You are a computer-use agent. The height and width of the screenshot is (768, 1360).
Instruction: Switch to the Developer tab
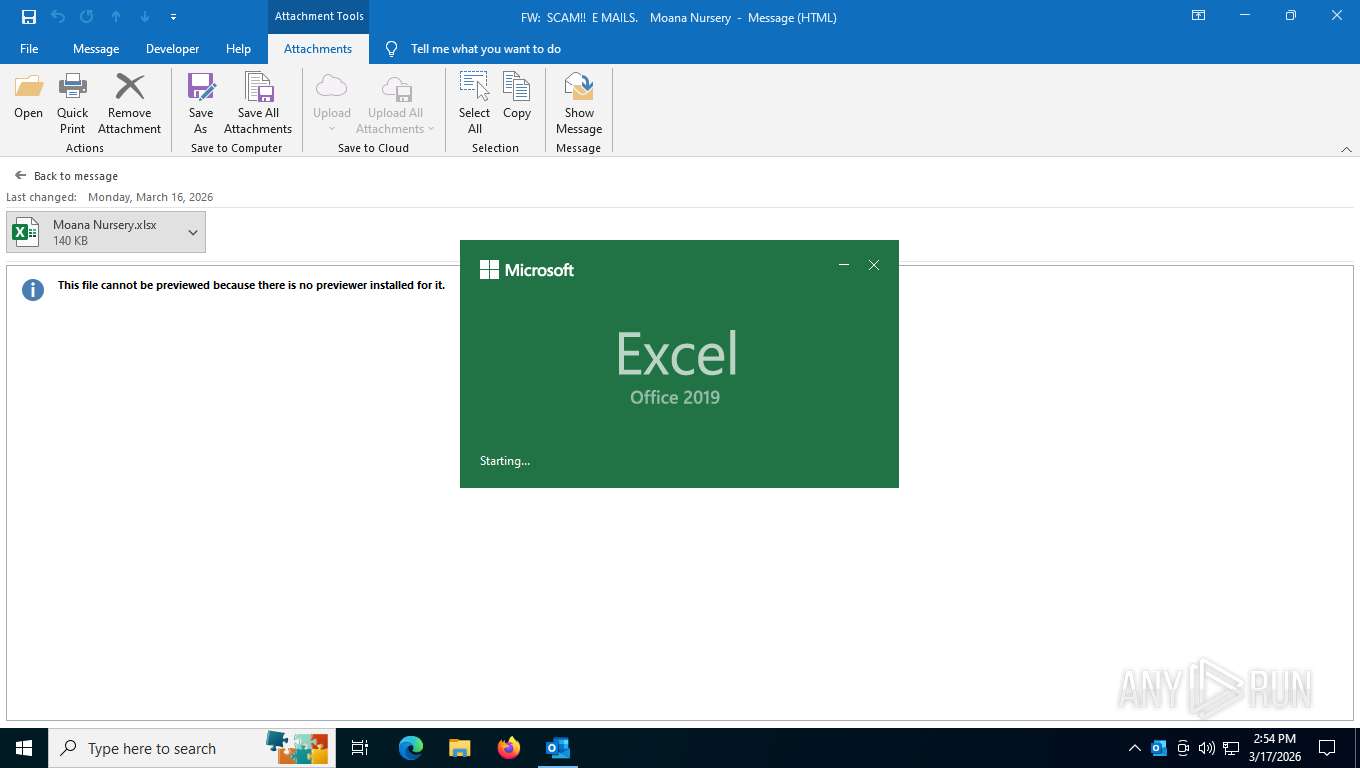pyautogui.click(x=172, y=49)
